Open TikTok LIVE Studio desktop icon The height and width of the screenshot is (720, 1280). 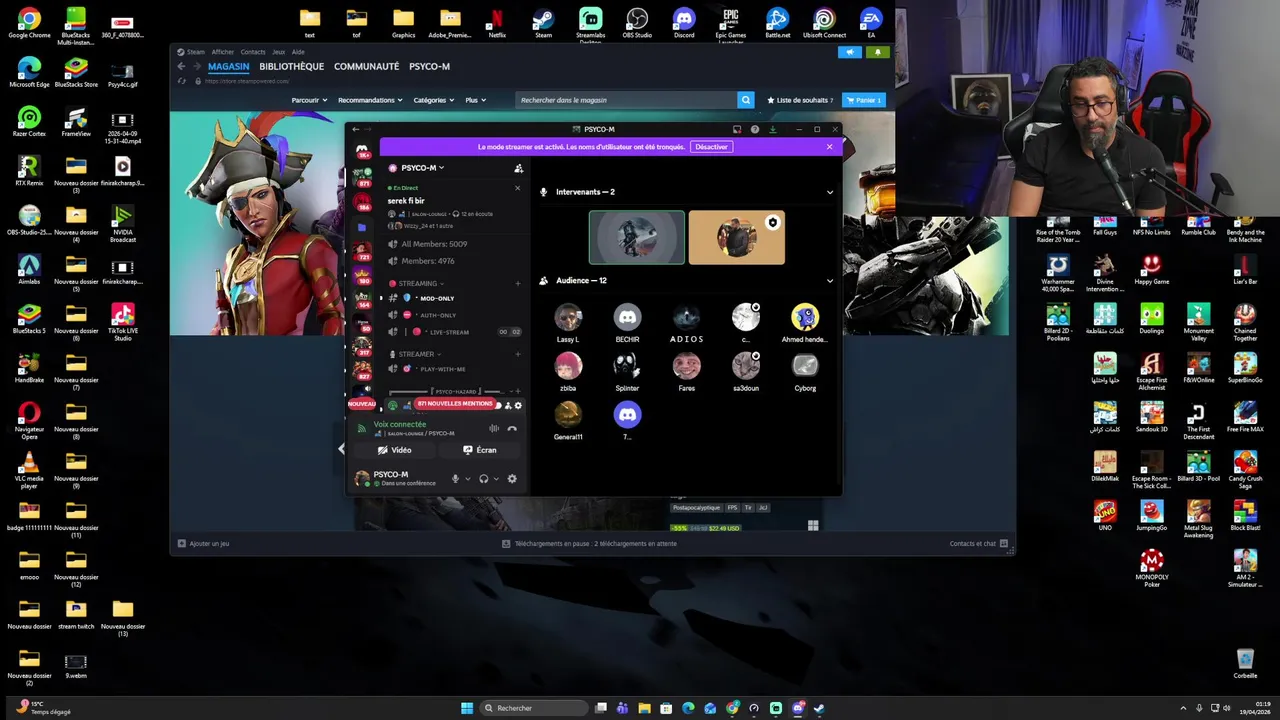coord(123,322)
